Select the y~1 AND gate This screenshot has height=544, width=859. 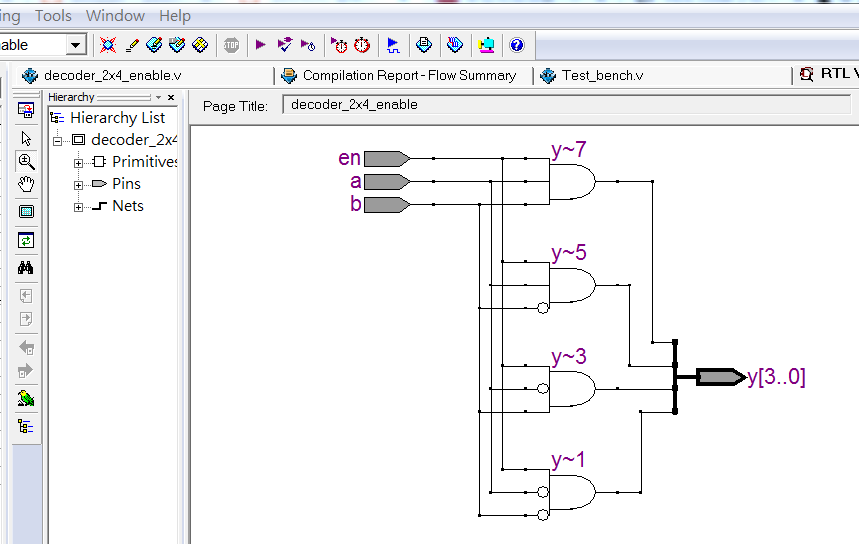(572, 492)
